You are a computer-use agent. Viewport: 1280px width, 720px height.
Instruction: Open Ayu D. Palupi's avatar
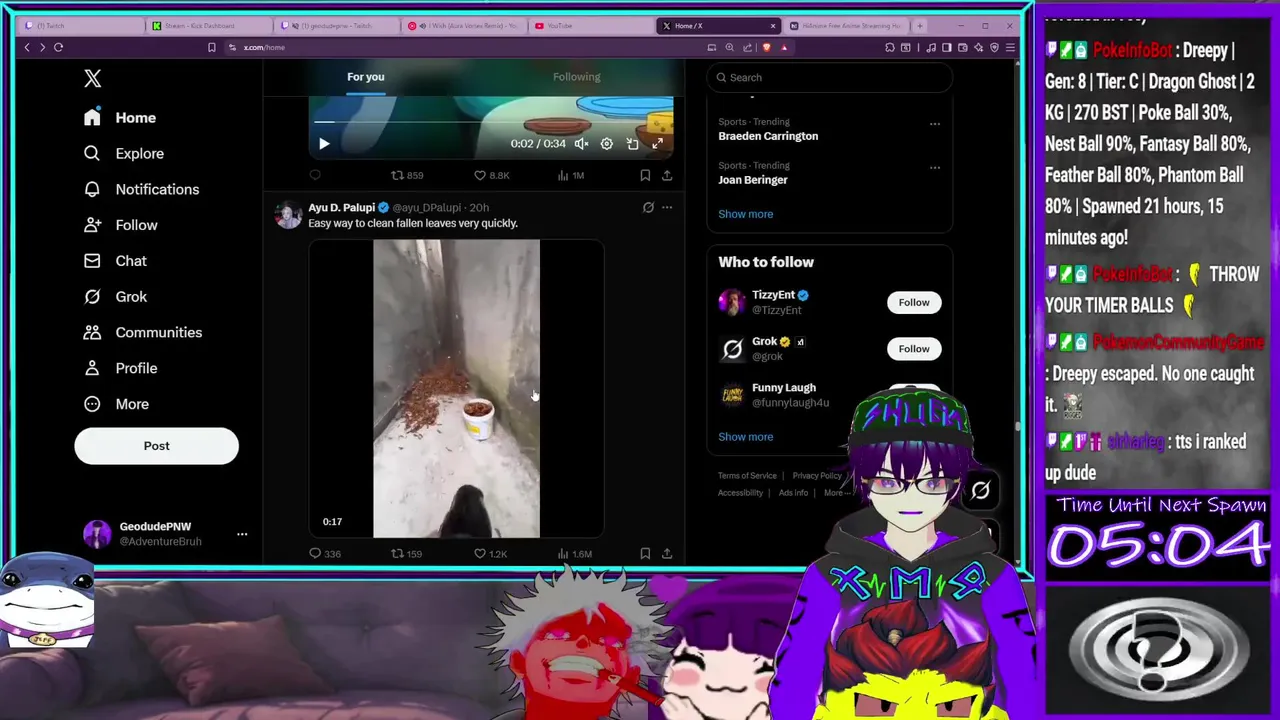coord(288,215)
